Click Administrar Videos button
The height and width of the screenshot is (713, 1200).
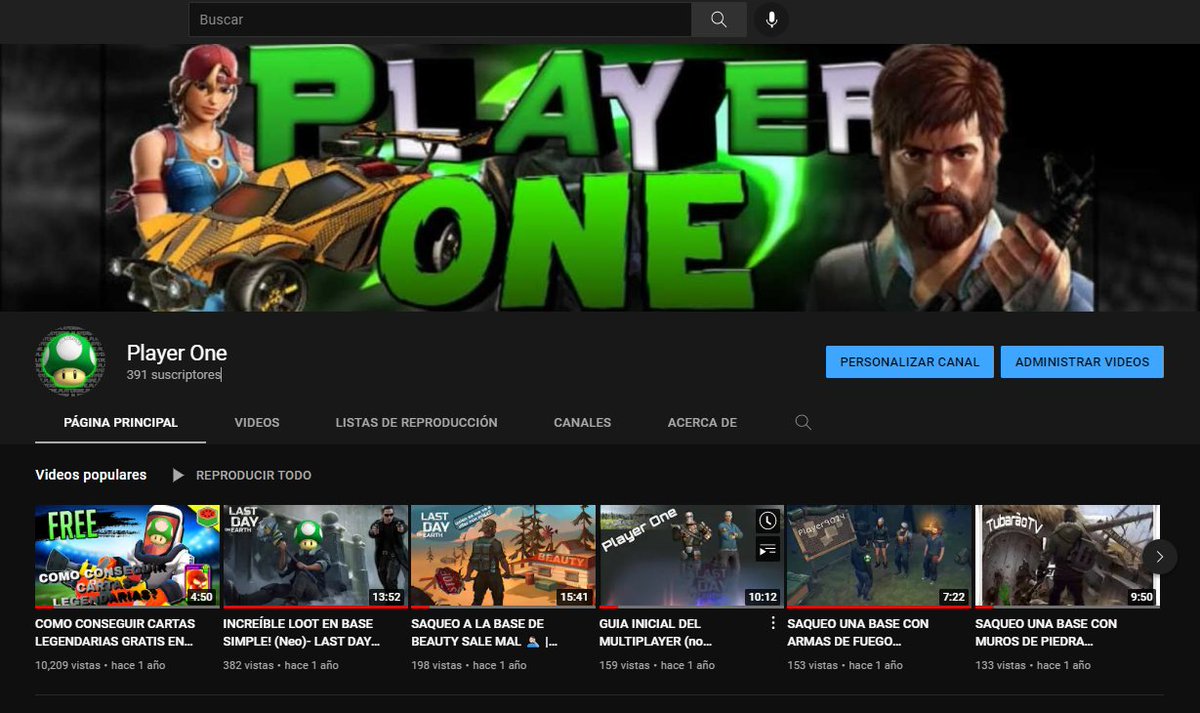coord(1082,362)
